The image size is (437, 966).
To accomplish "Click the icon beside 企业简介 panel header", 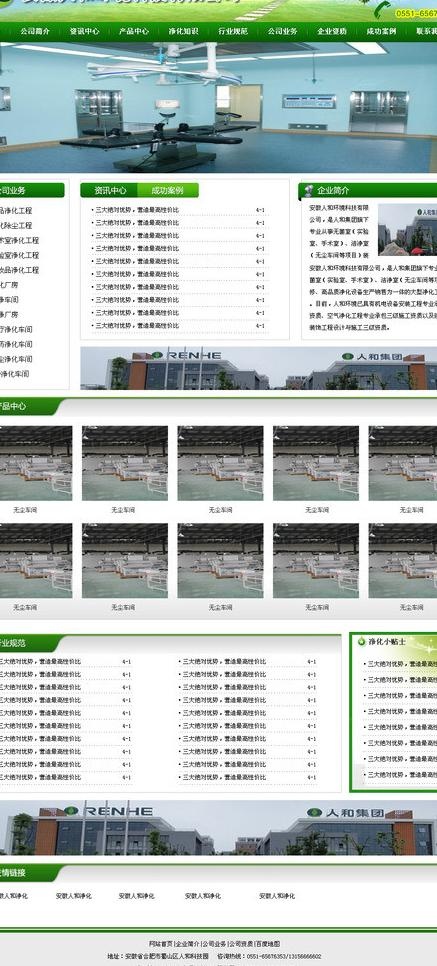I will 308,190.
